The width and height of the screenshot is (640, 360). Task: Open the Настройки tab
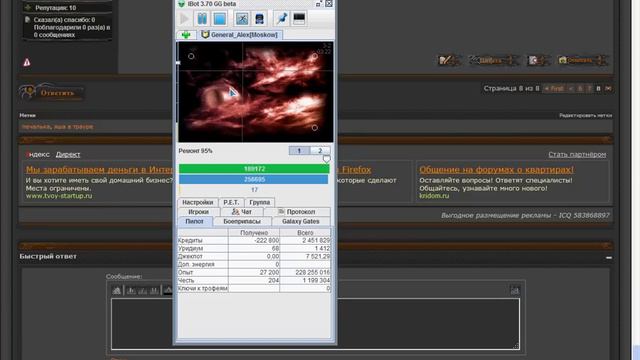pos(198,202)
